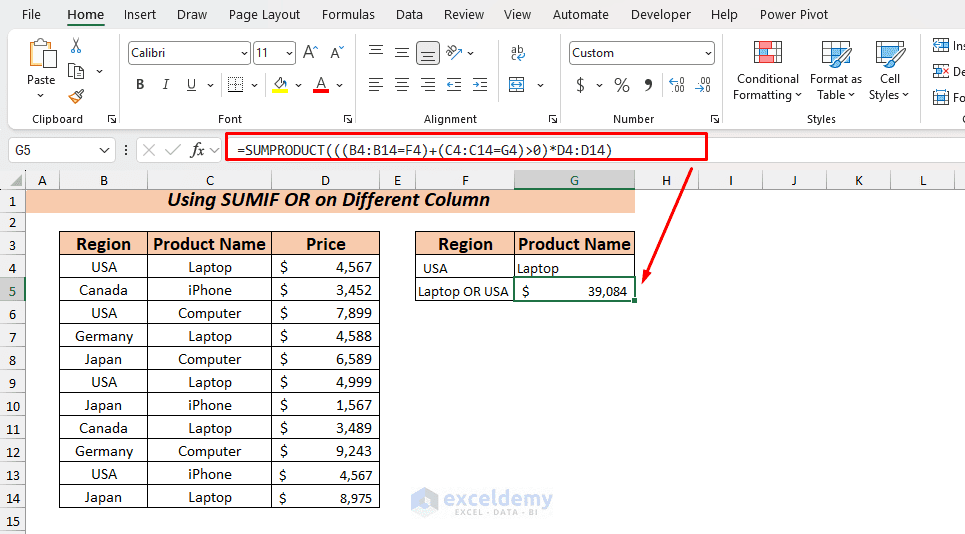
Task: Toggle Bold formatting
Action: pyautogui.click(x=140, y=85)
